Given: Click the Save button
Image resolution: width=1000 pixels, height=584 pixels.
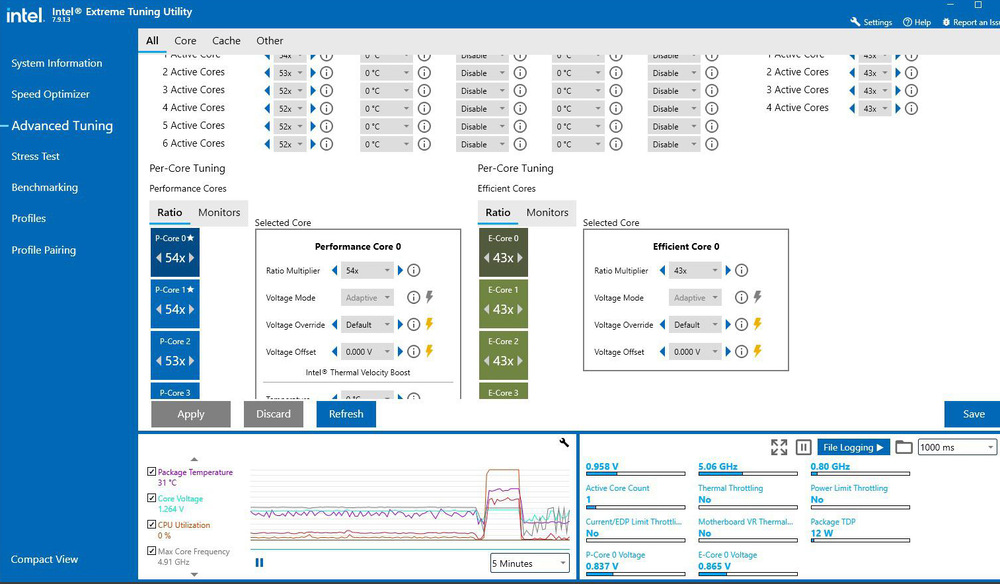Looking at the screenshot, I should [x=973, y=414].
